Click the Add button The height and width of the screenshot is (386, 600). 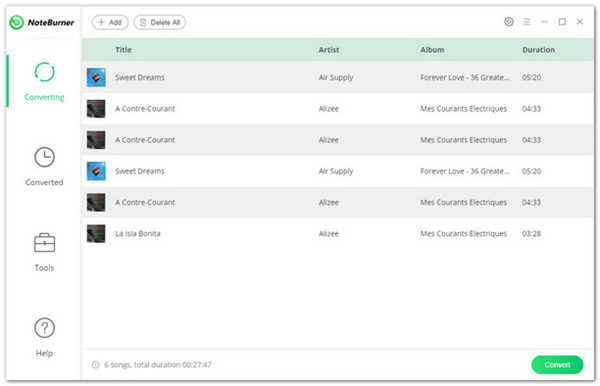tap(110, 22)
